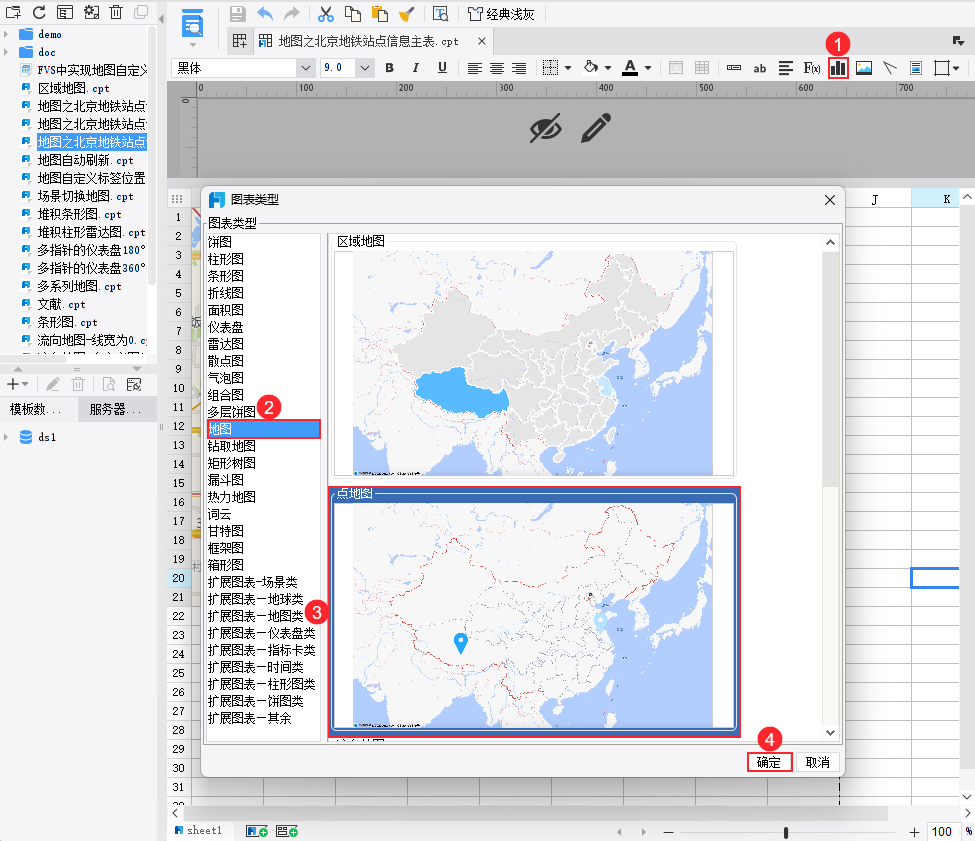
Task: Toggle bold formatting
Action: point(389,68)
